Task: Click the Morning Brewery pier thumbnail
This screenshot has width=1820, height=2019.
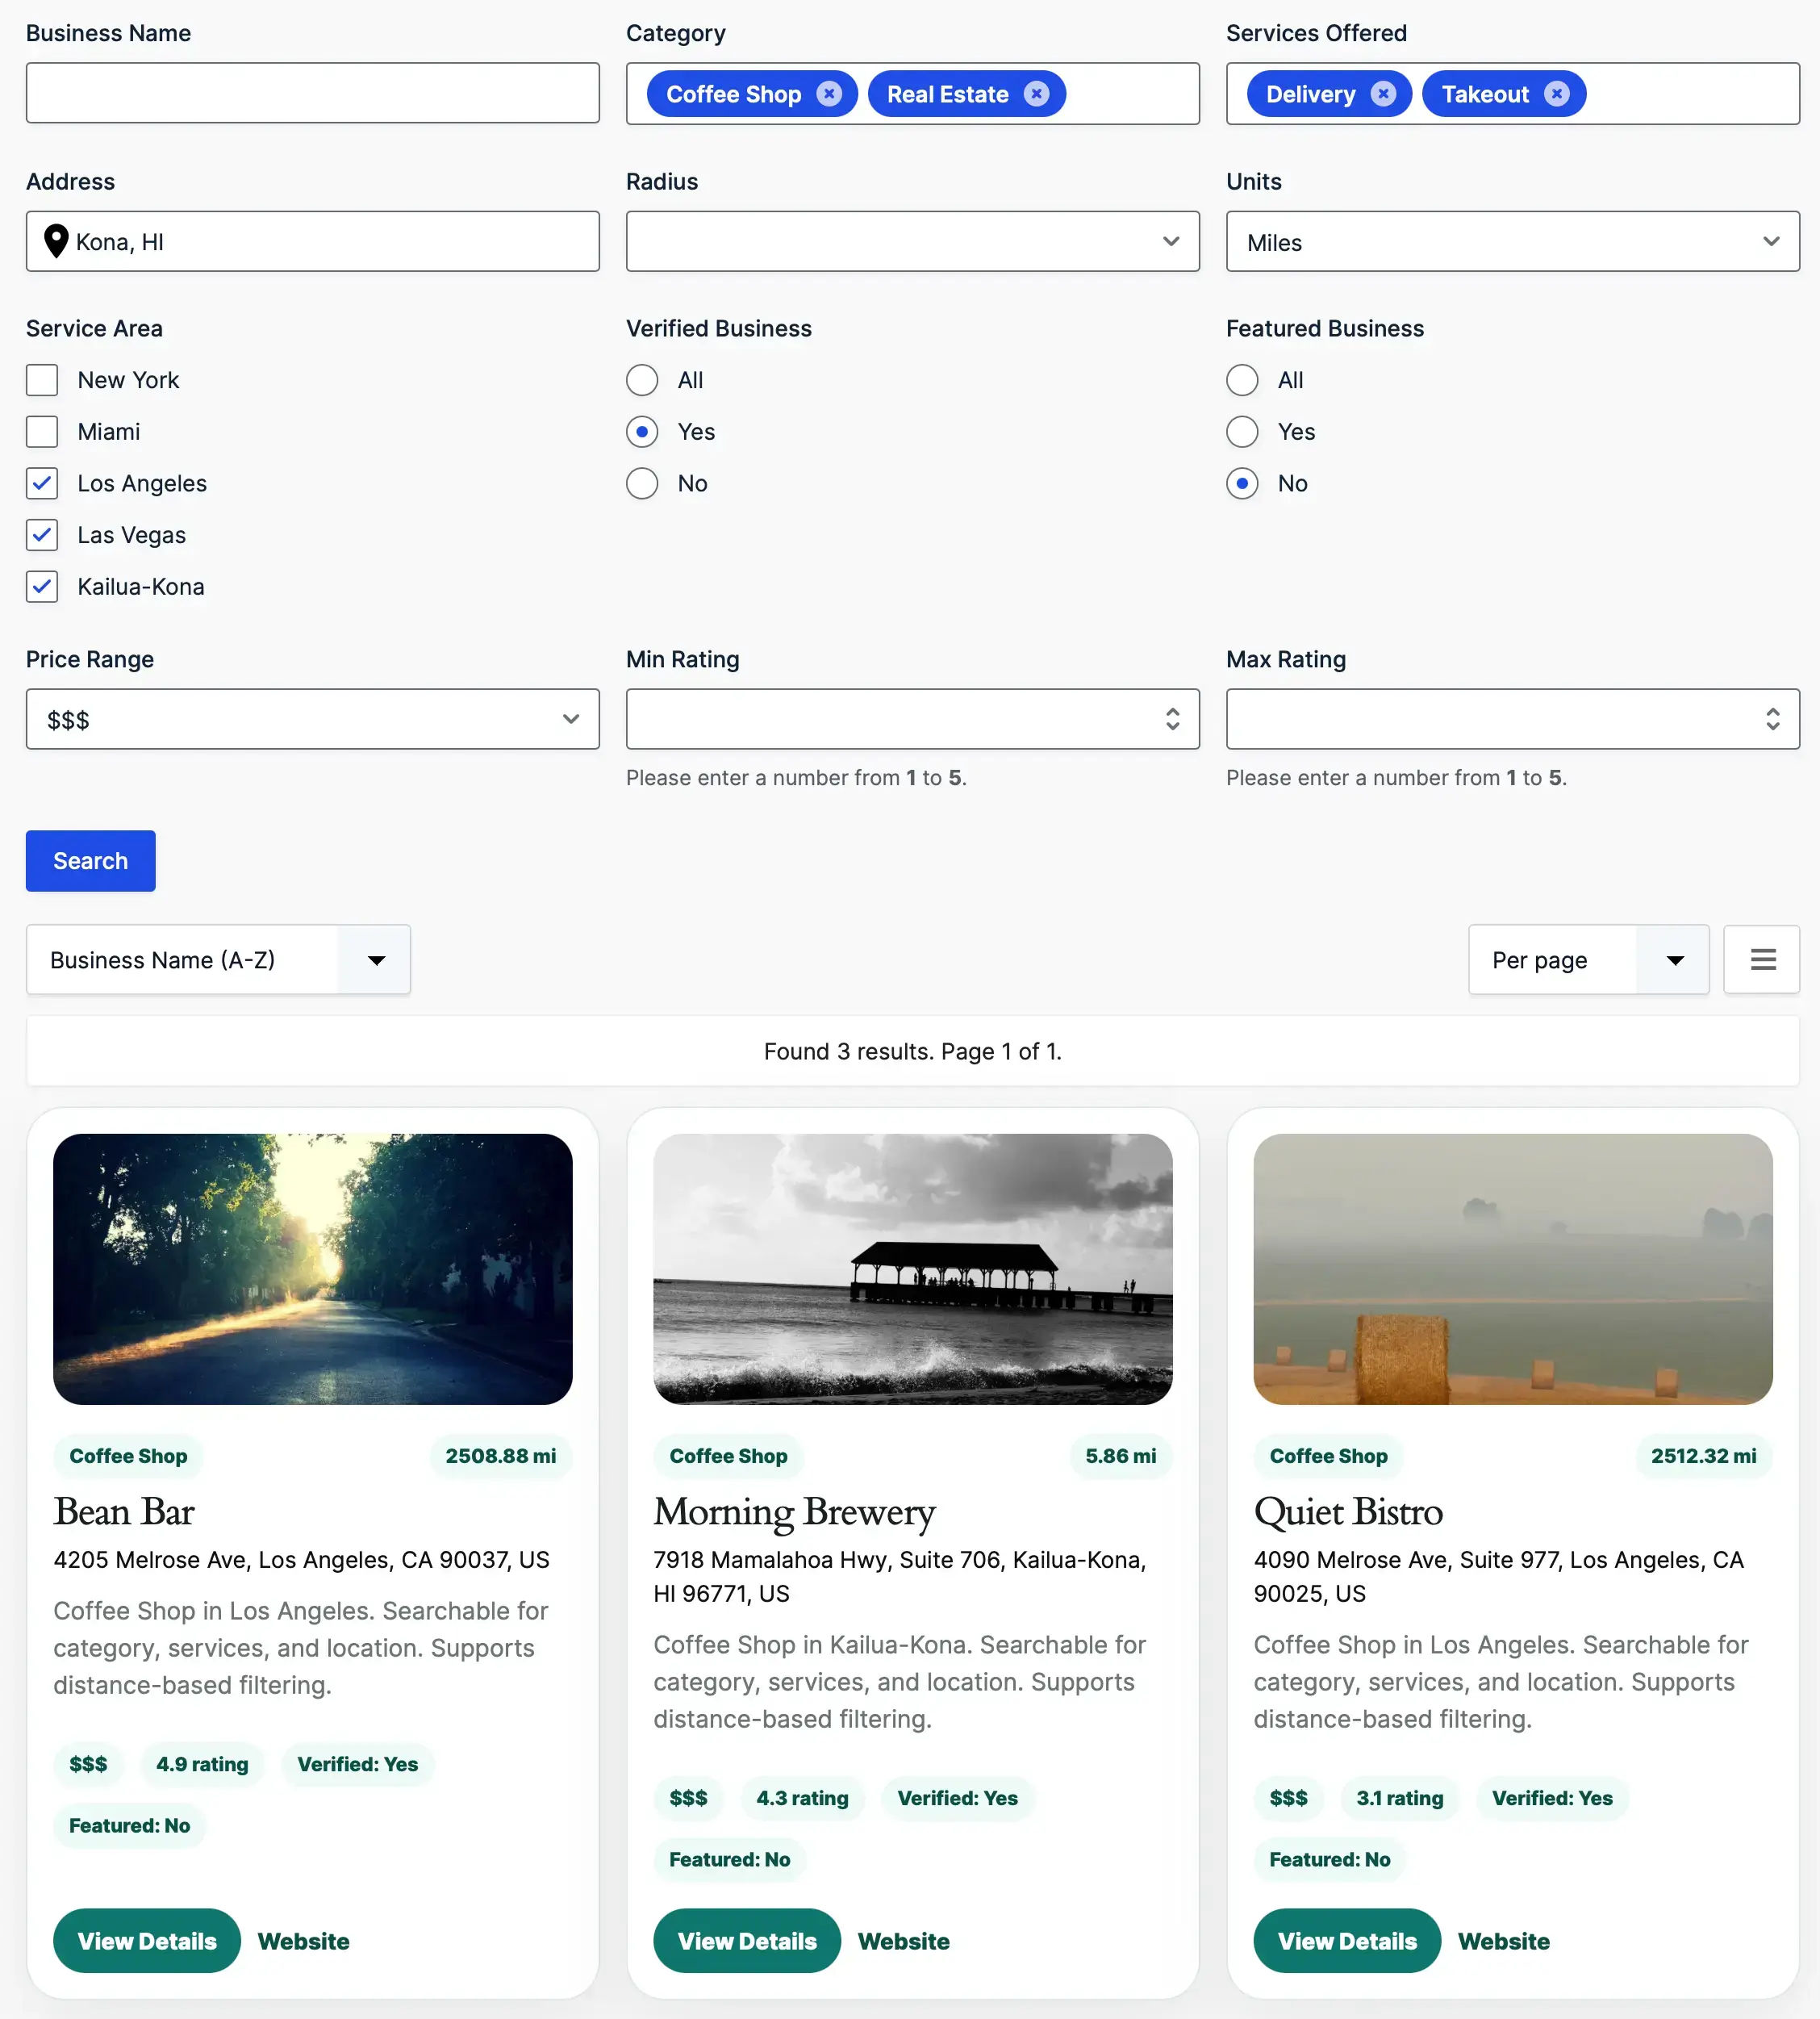Action: click(912, 1268)
